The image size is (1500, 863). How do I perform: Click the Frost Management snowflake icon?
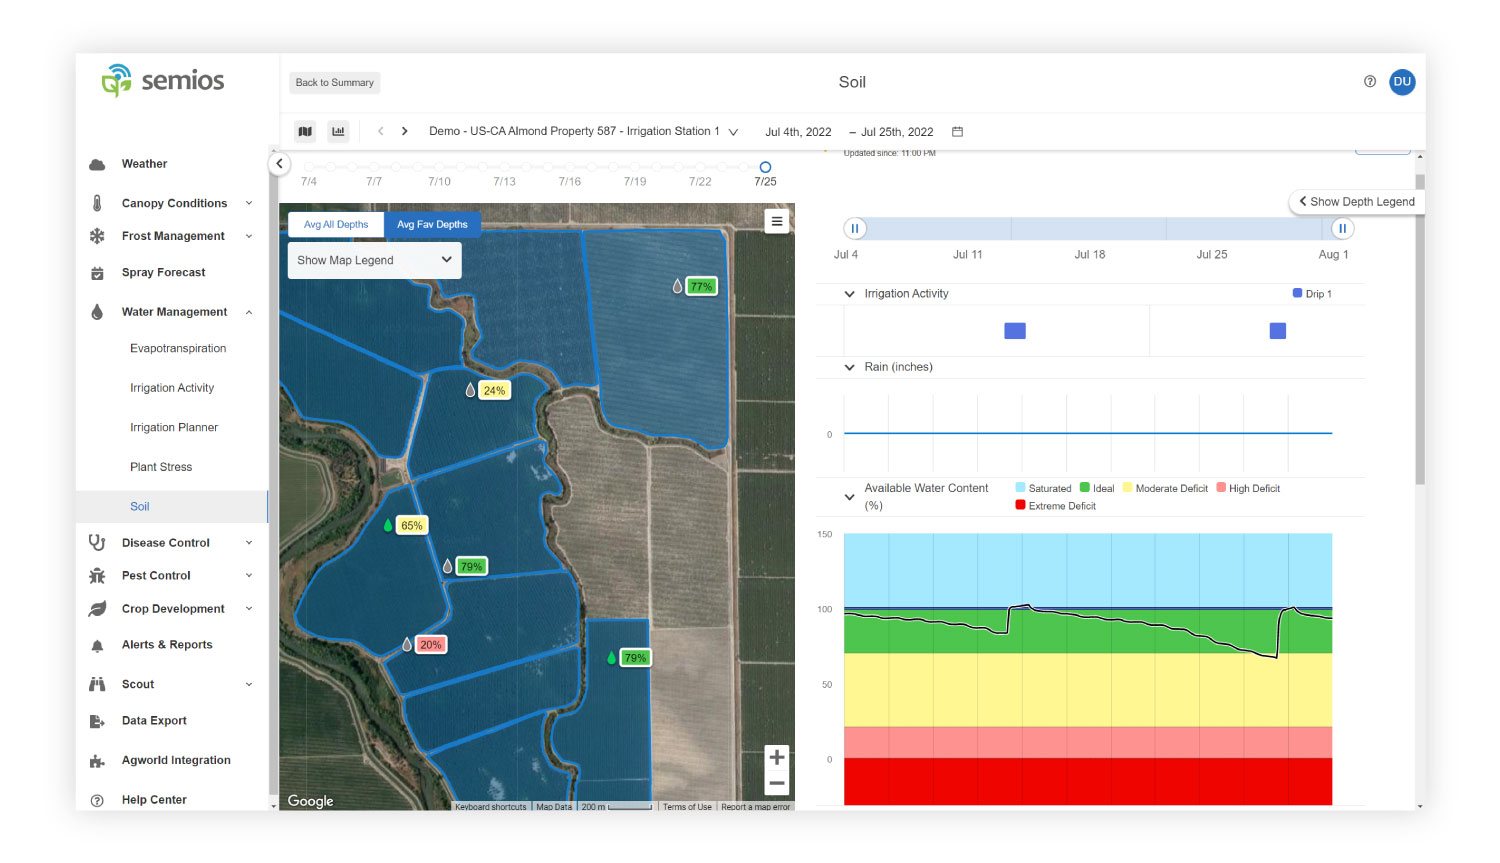click(97, 236)
